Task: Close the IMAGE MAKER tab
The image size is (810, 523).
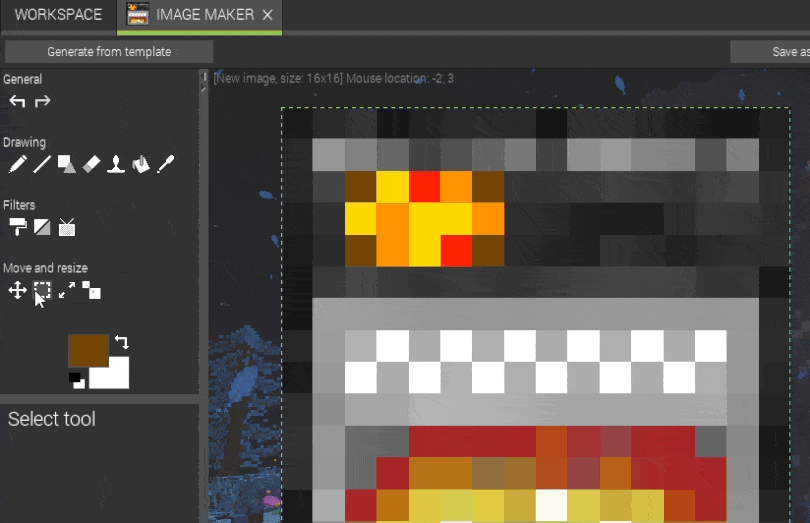Action: coord(267,15)
